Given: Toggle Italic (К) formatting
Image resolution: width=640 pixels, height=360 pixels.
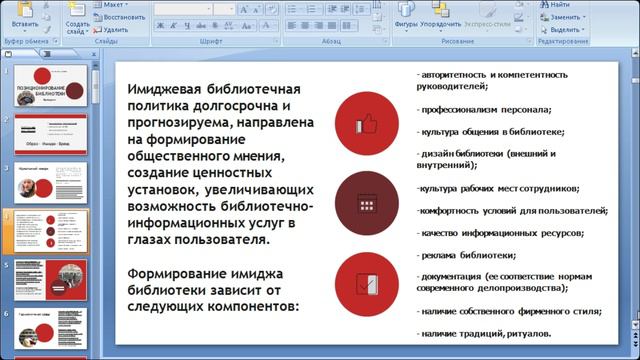Looking at the screenshot, I should tap(173, 26).
